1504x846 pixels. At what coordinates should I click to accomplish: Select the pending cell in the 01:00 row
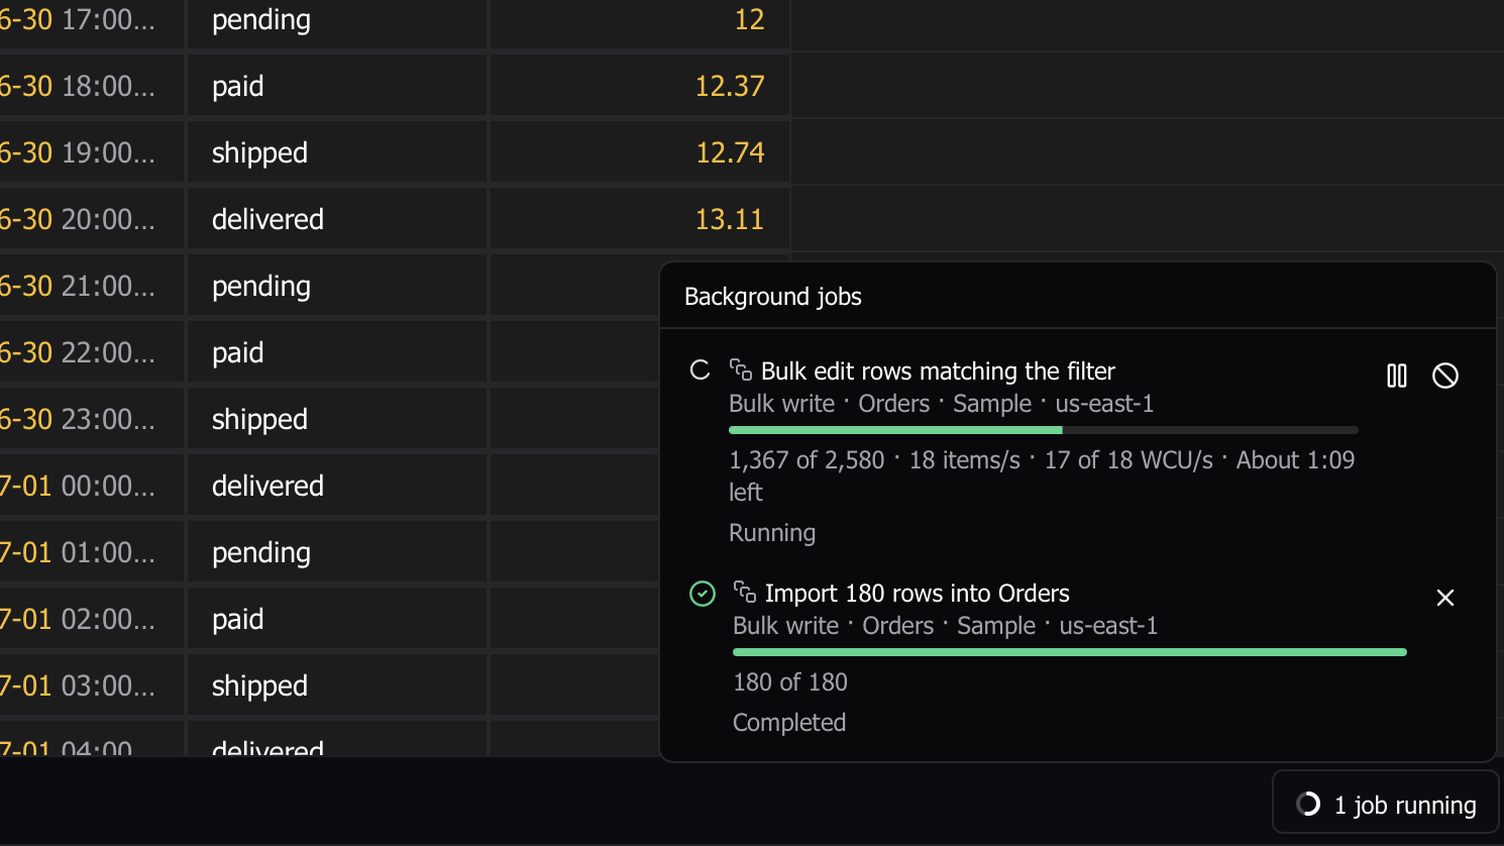point(337,552)
